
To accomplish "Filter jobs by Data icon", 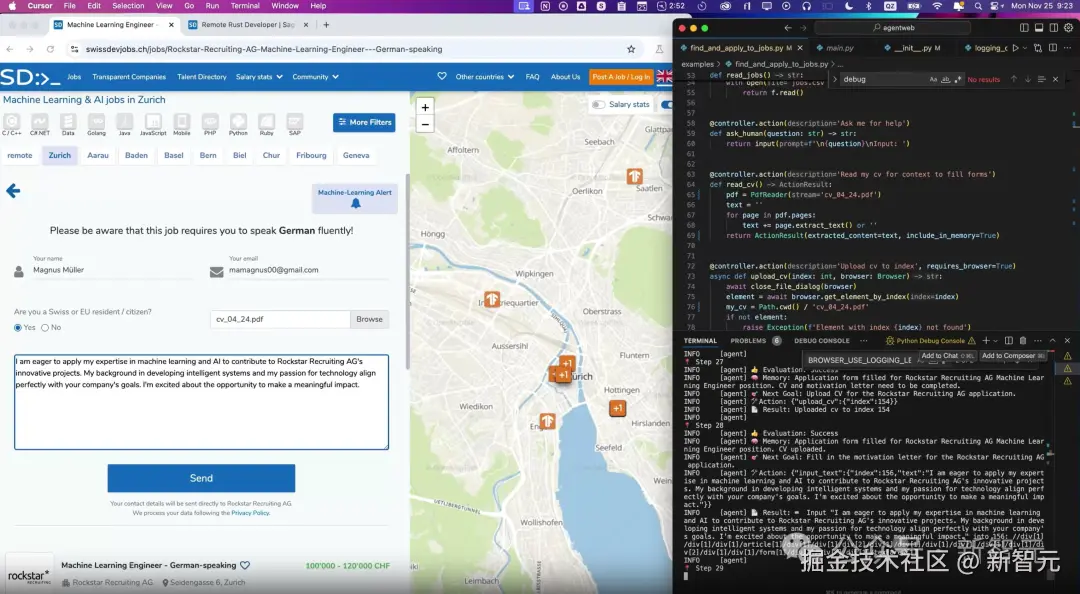I will pyautogui.click(x=68, y=123).
